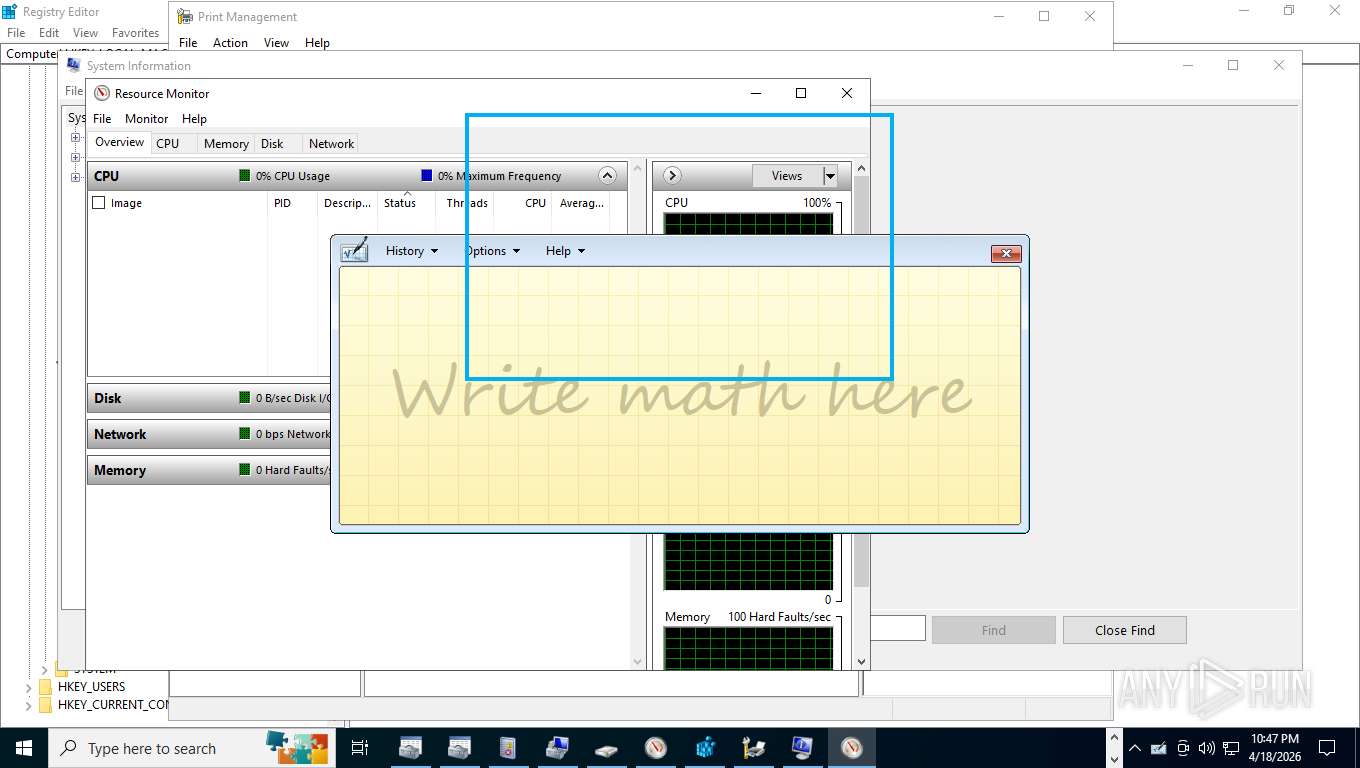Viewport: 1360px width, 768px height.
Task: Open the Action menu in Print Management
Action: click(x=230, y=43)
